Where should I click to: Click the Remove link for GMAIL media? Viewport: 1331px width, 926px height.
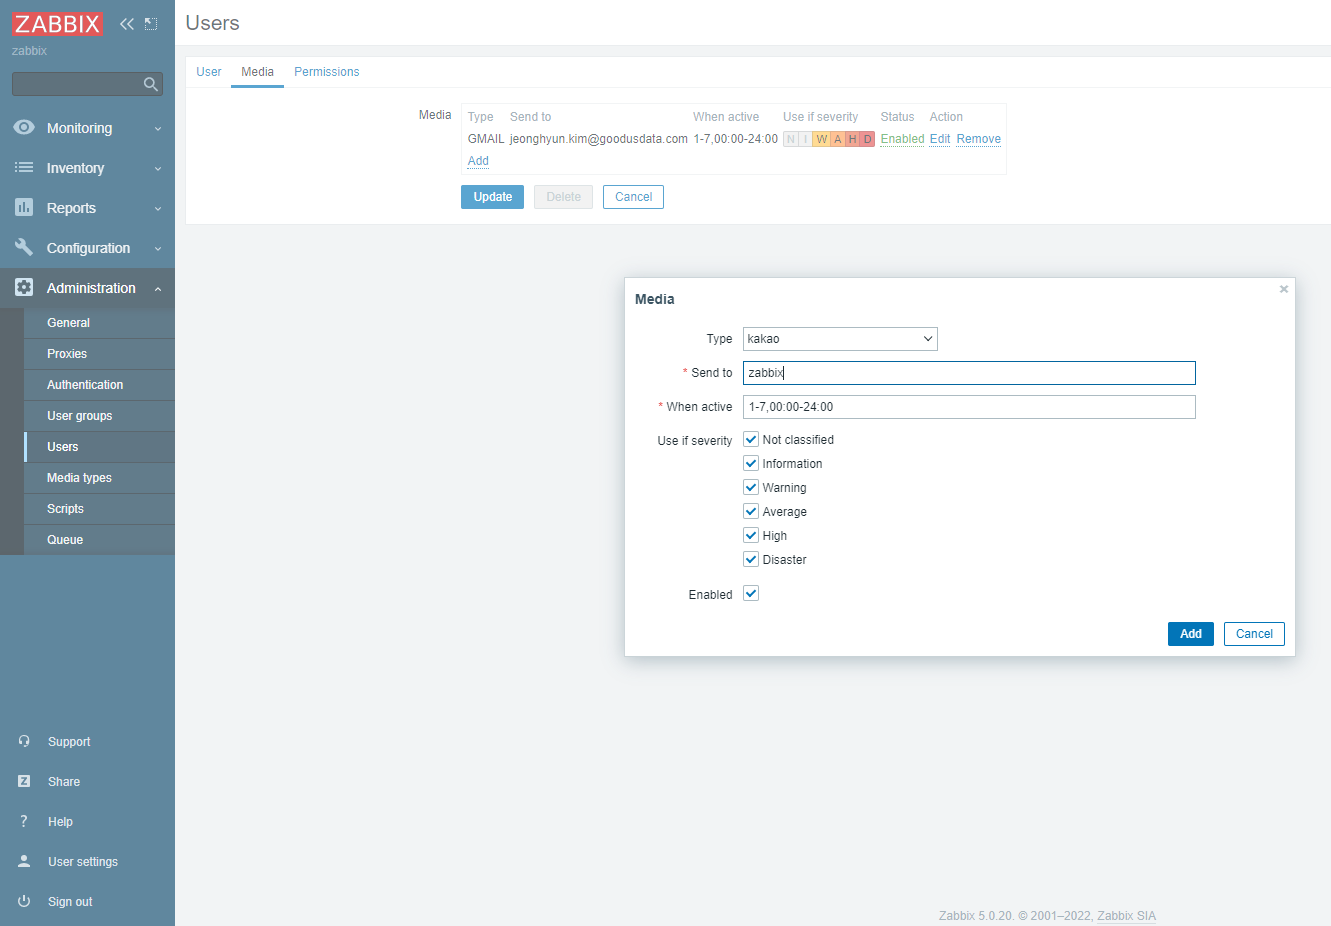point(978,139)
